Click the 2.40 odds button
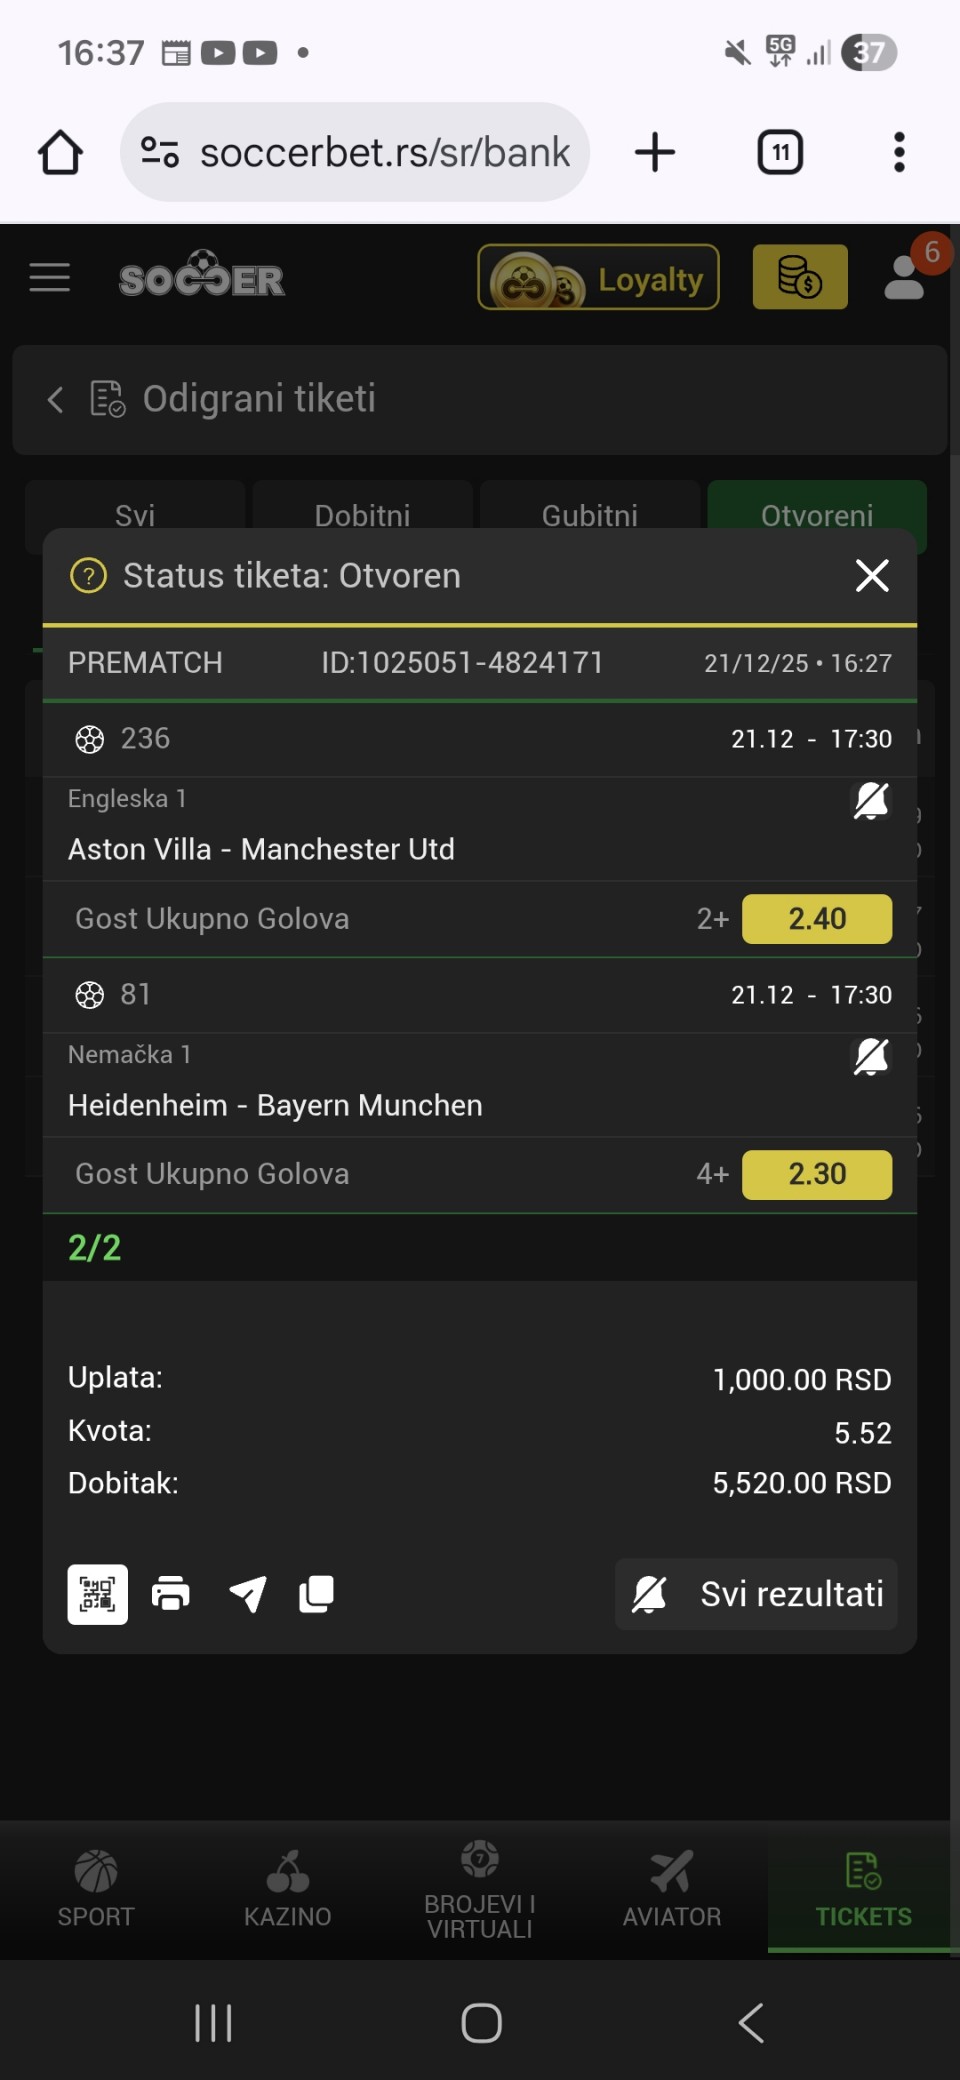960x2080 pixels. click(x=816, y=919)
